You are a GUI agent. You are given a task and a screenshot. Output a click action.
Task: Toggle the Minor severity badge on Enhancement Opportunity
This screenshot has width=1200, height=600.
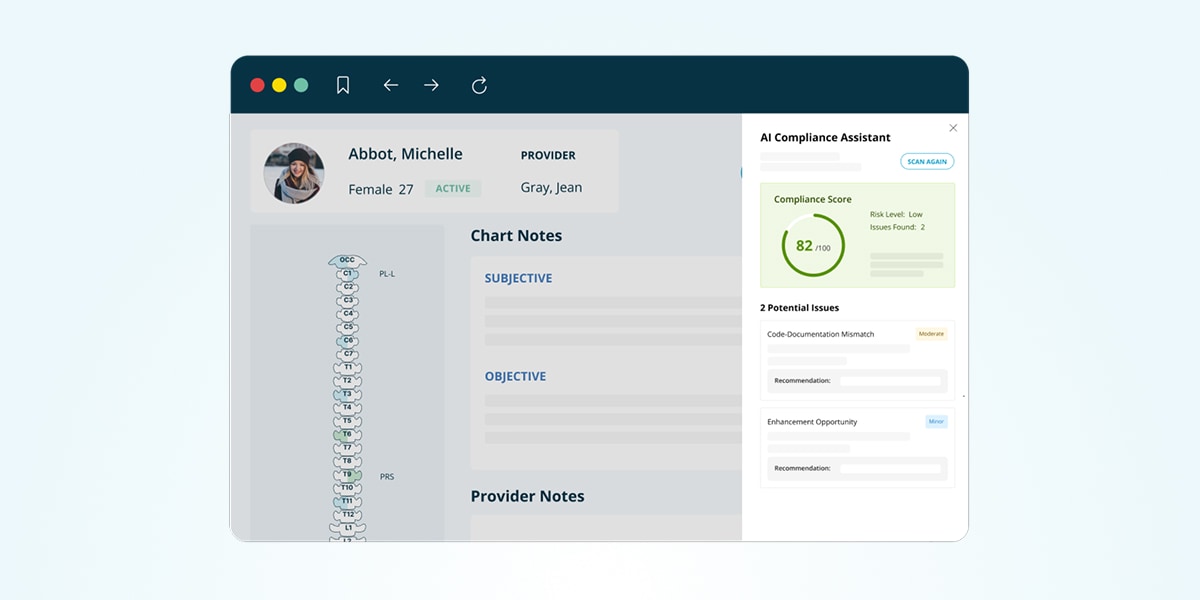point(936,421)
